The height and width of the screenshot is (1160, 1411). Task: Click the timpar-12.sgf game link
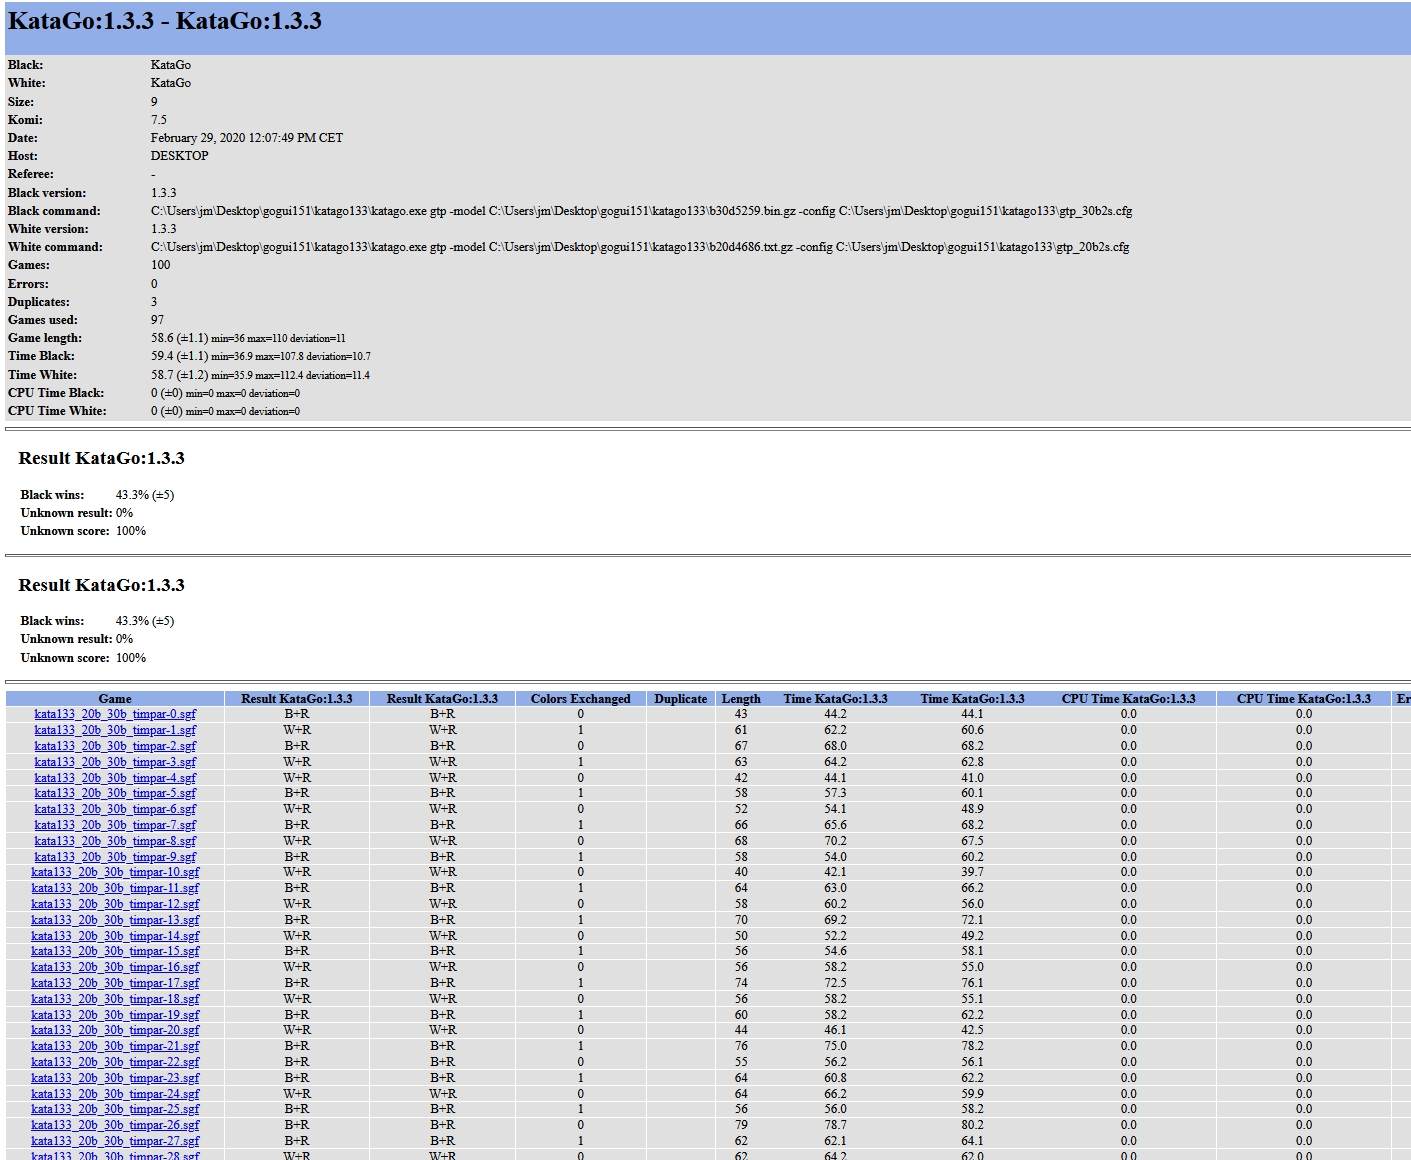[115, 904]
